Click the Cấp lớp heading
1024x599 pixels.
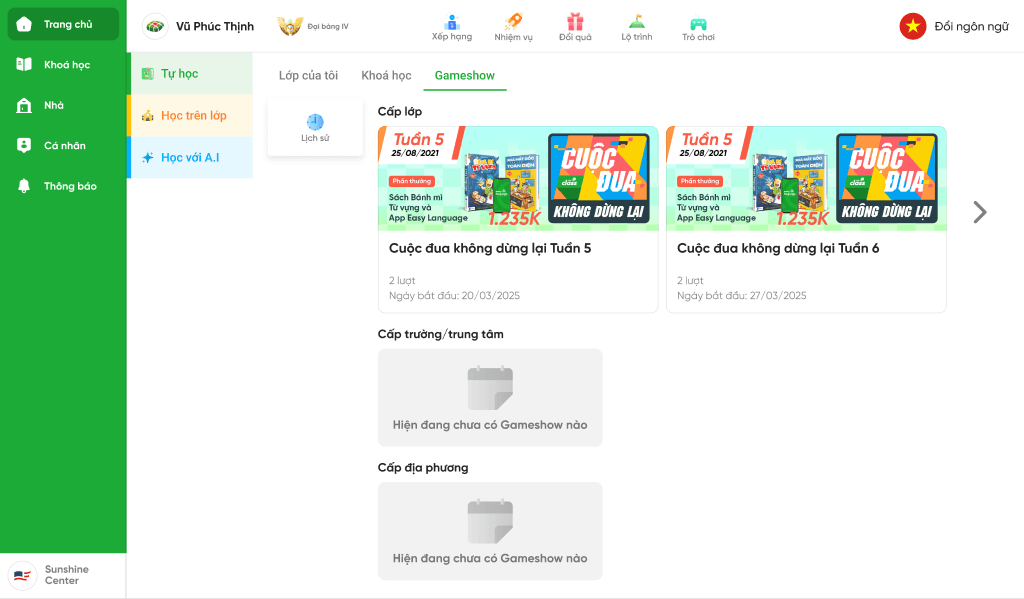[x=400, y=112]
